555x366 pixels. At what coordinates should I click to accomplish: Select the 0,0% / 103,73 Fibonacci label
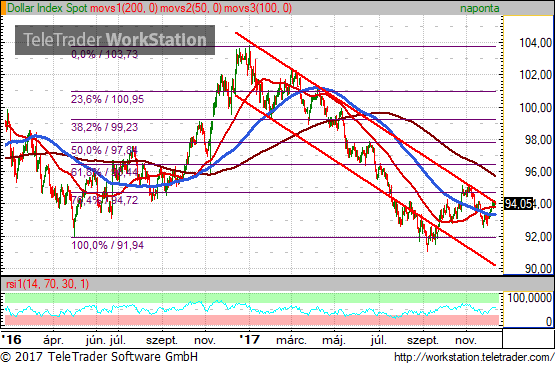pyautogui.click(x=104, y=55)
